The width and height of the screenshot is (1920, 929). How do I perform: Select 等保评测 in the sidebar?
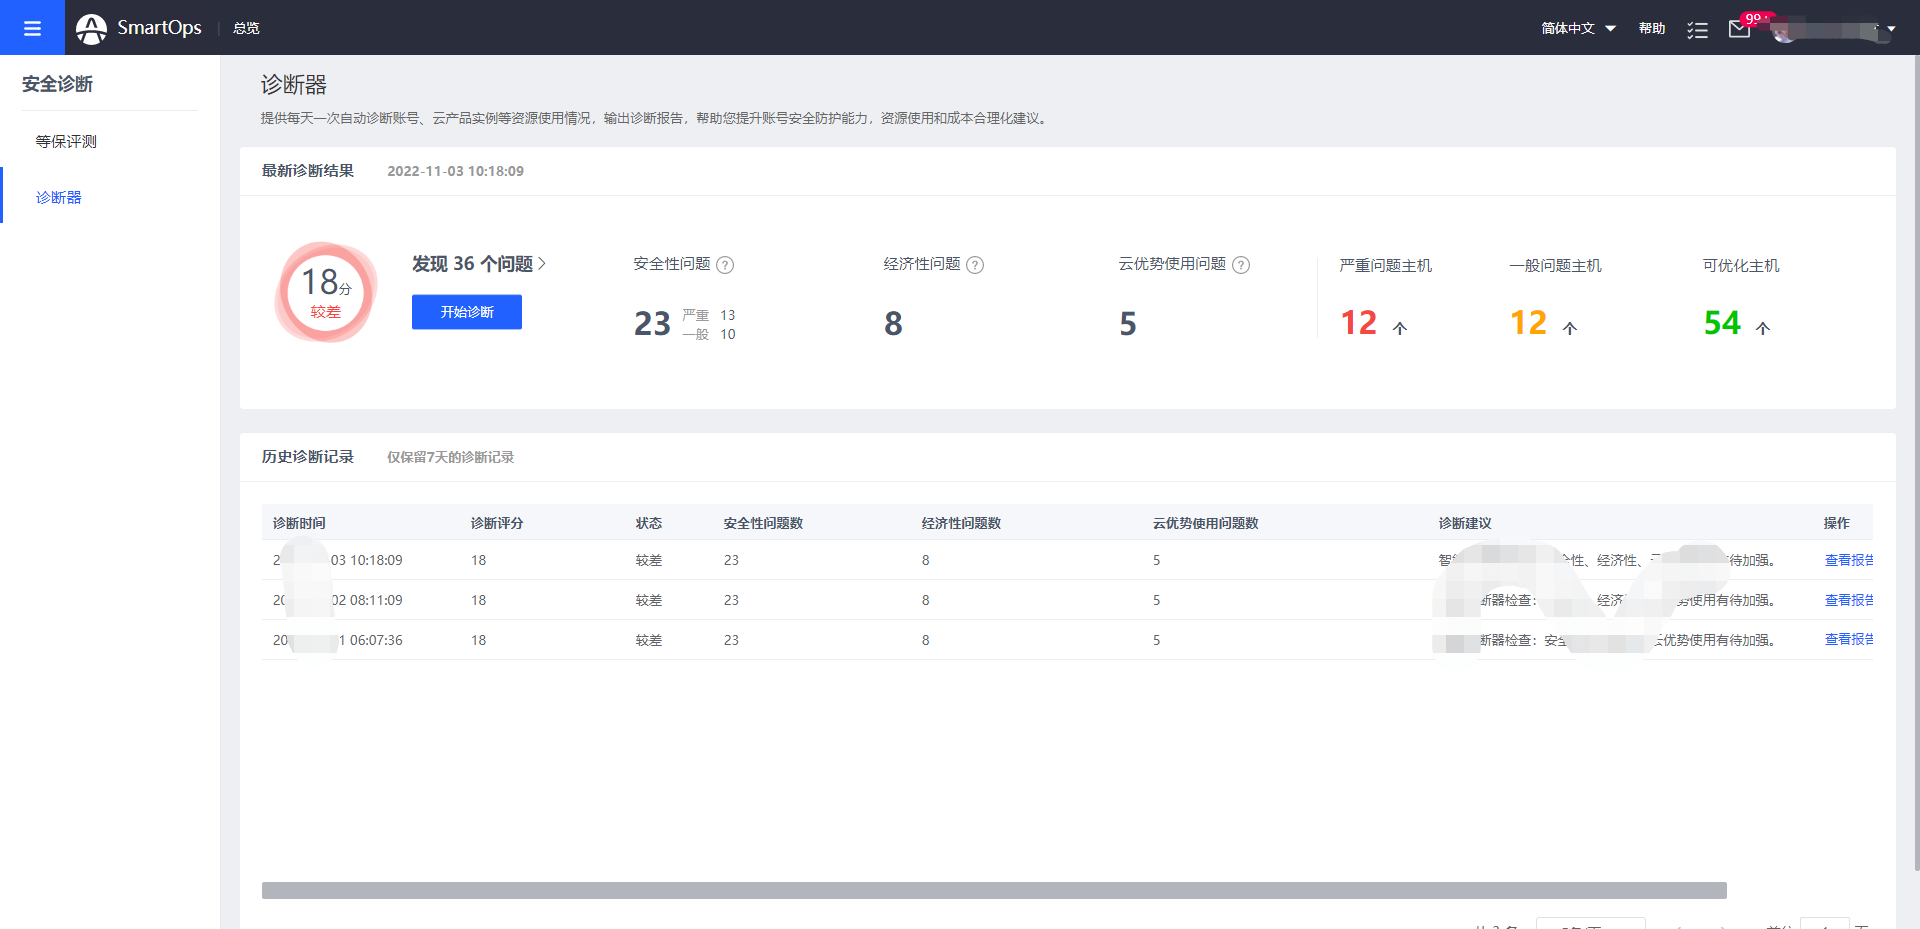(x=66, y=141)
